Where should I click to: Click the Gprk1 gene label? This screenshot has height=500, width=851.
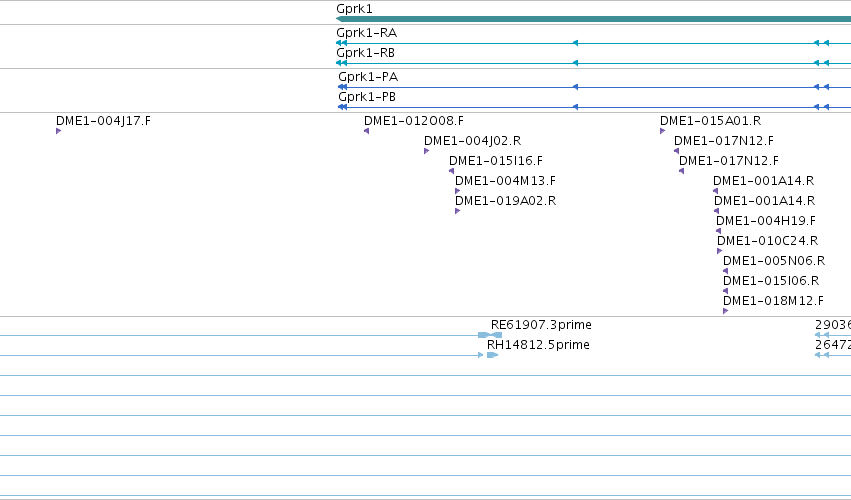point(354,9)
